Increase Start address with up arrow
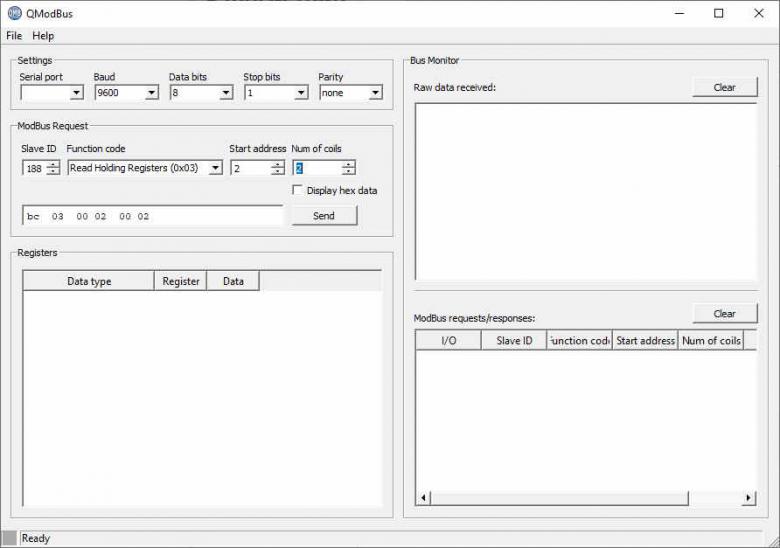The image size is (780, 548). point(278,165)
